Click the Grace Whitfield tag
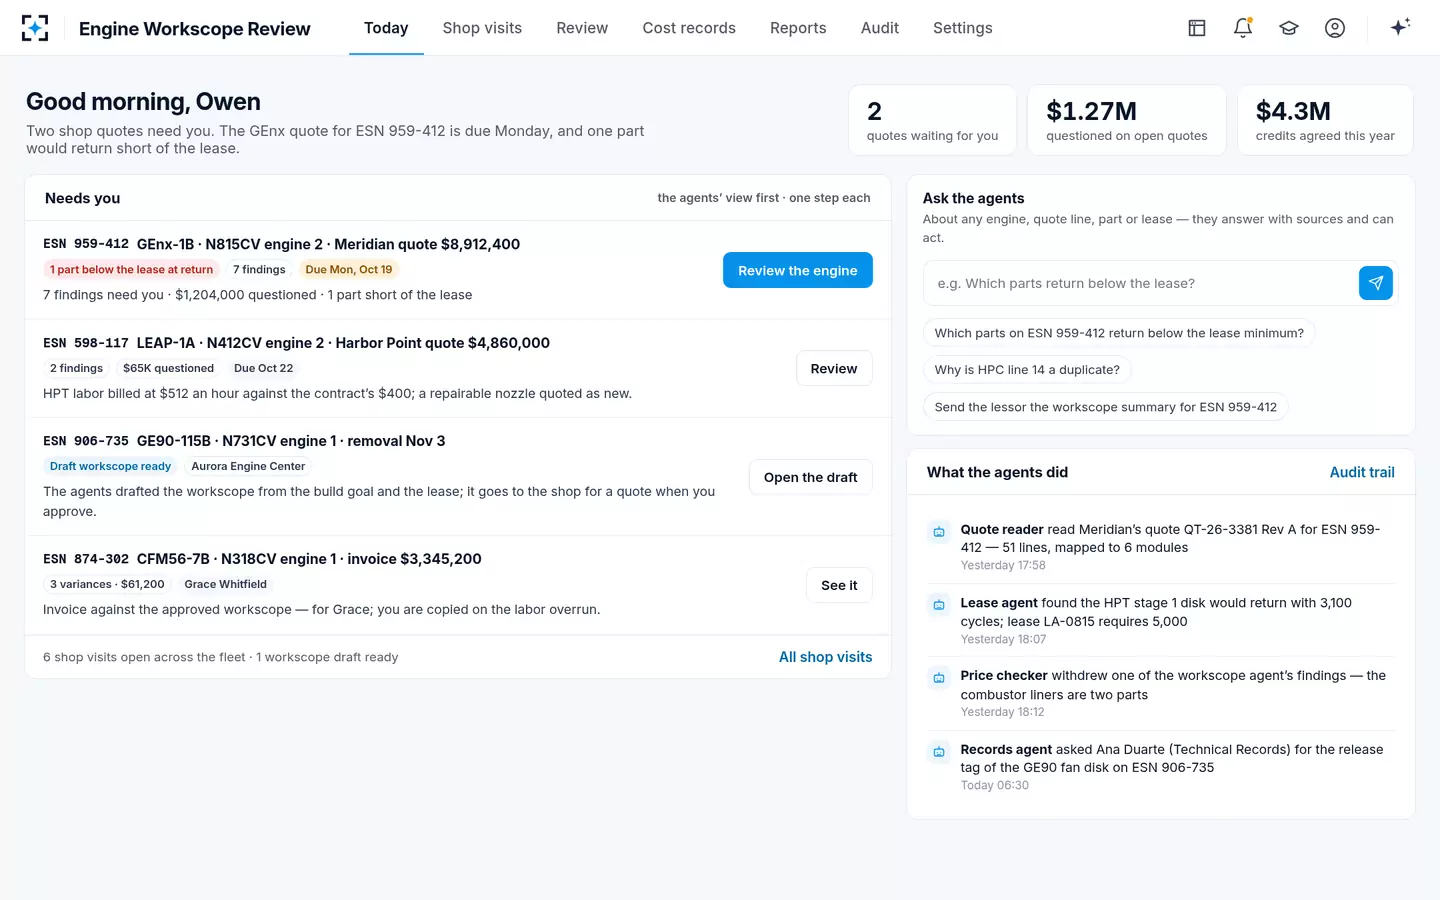The image size is (1440, 900). [x=226, y=584]
